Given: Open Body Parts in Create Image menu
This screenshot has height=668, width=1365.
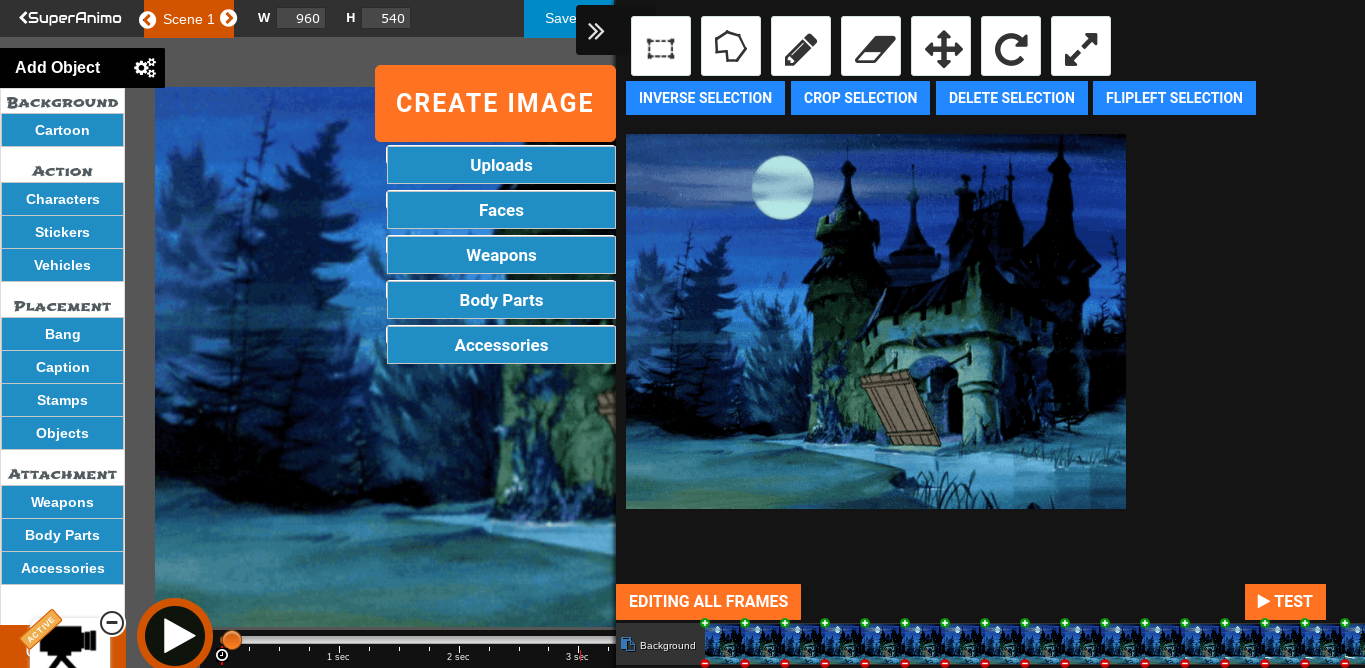Looking at the screenshot, I should pyautogui.click(x=501, y=300).
